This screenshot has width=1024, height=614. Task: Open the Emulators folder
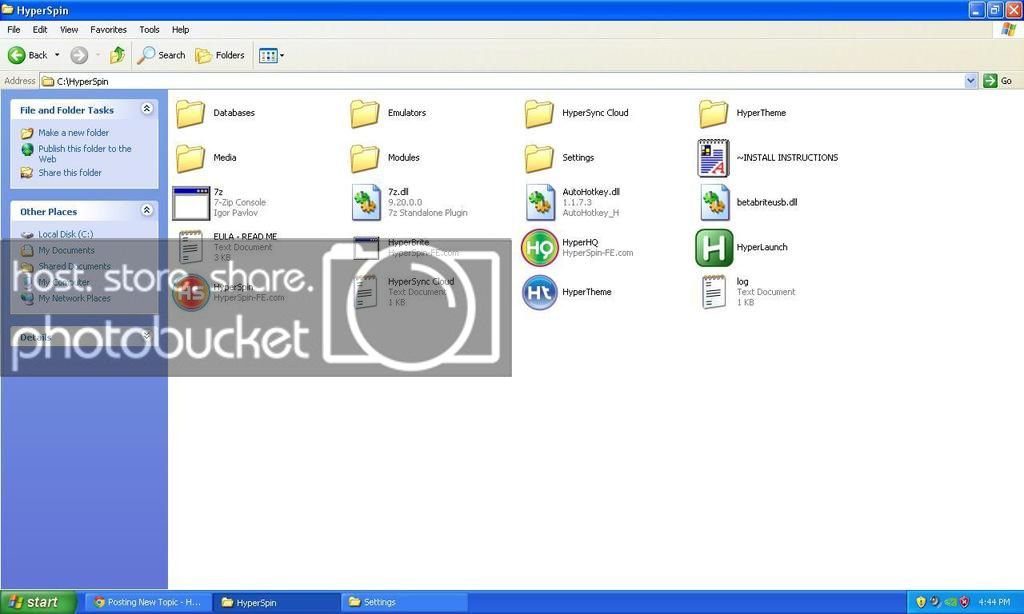coord(365,114)
